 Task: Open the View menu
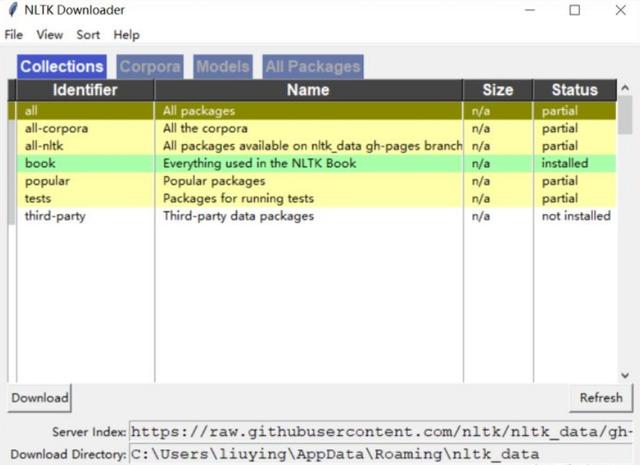tap(49, 35)
